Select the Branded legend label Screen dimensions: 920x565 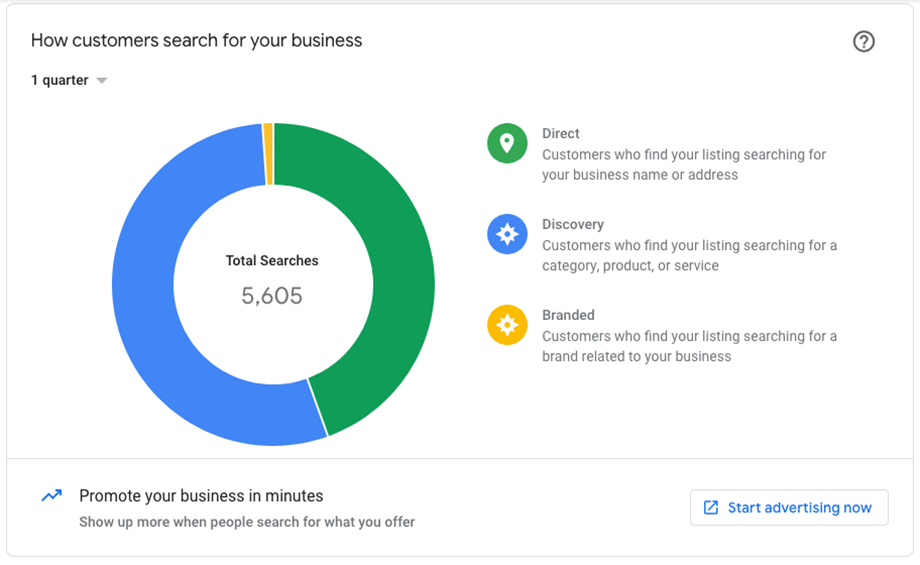(x=568, y=315)
